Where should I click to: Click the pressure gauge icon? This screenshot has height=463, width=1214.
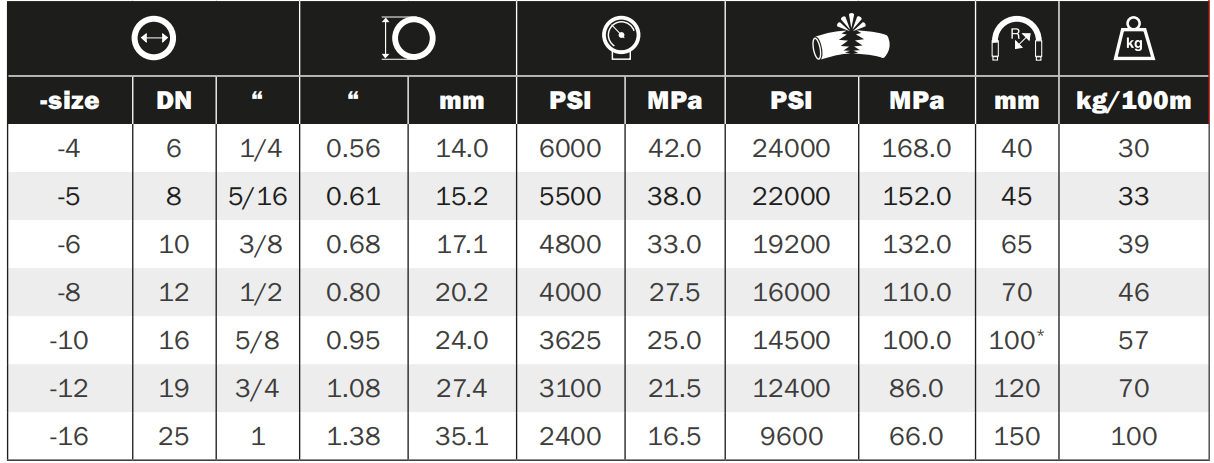(622, 38)
